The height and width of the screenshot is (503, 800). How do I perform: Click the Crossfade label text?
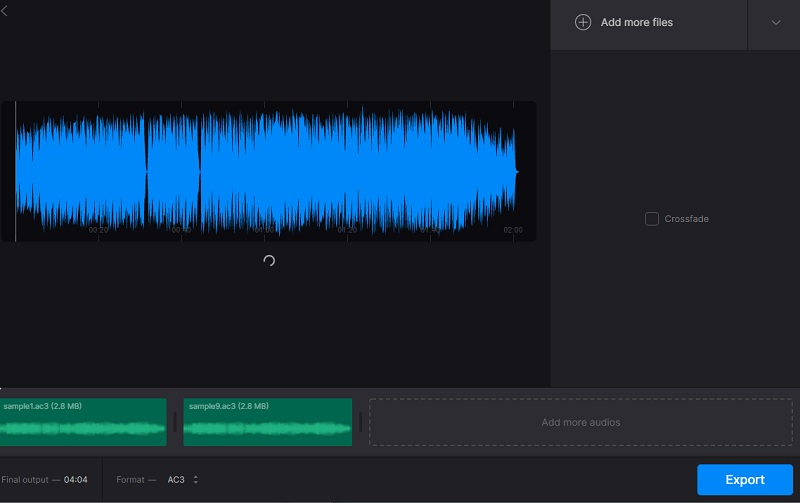pyautogui.click(x=686, y=219)
